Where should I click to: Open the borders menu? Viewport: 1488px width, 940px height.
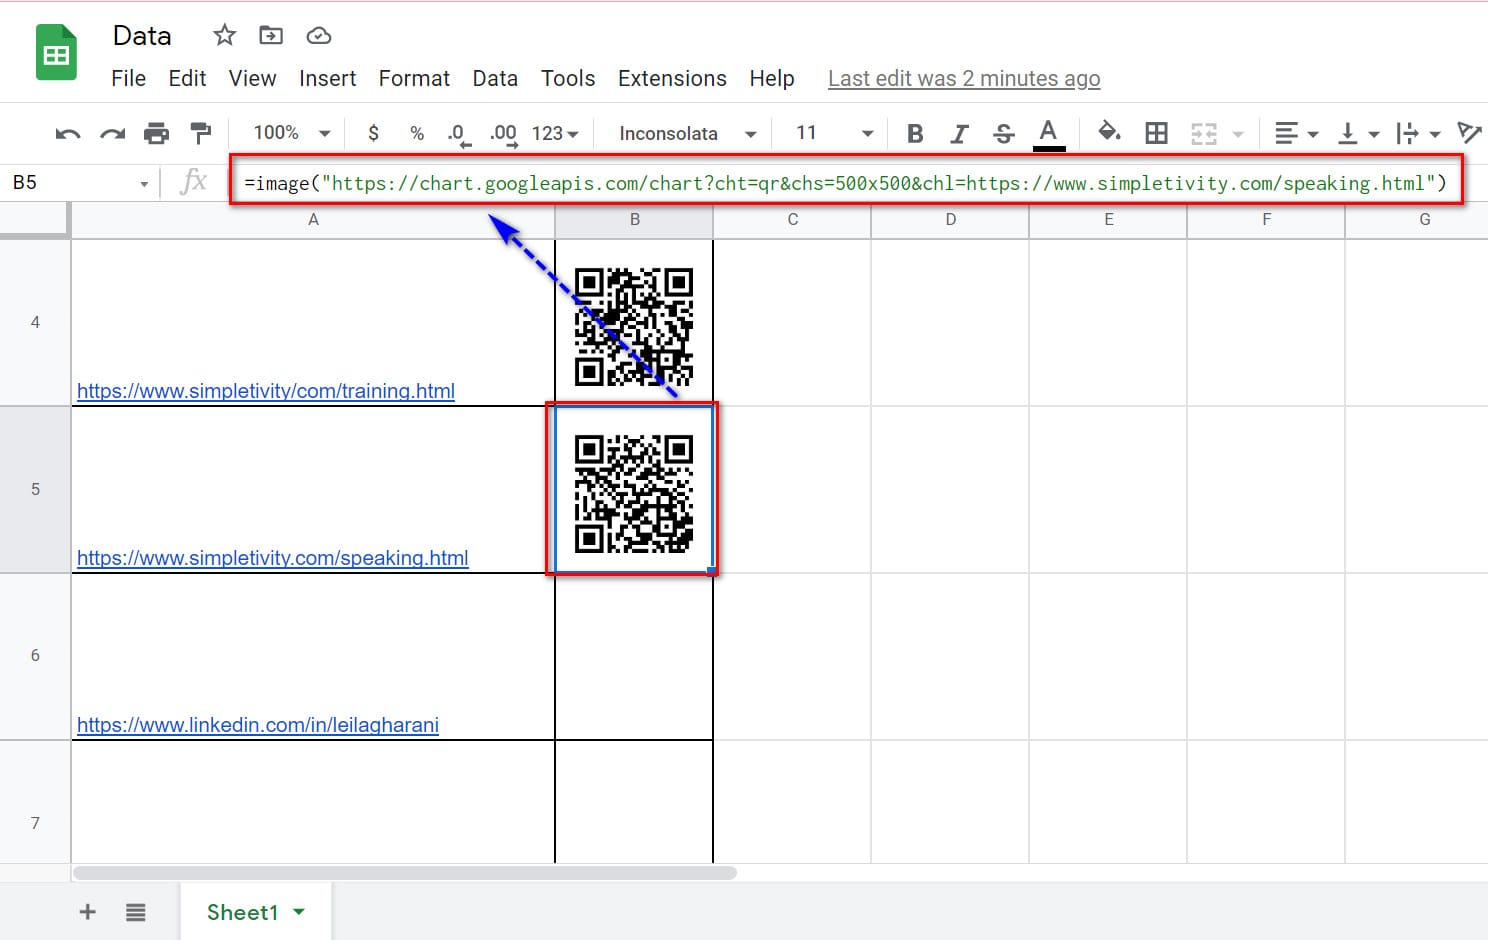[1156, 133]
